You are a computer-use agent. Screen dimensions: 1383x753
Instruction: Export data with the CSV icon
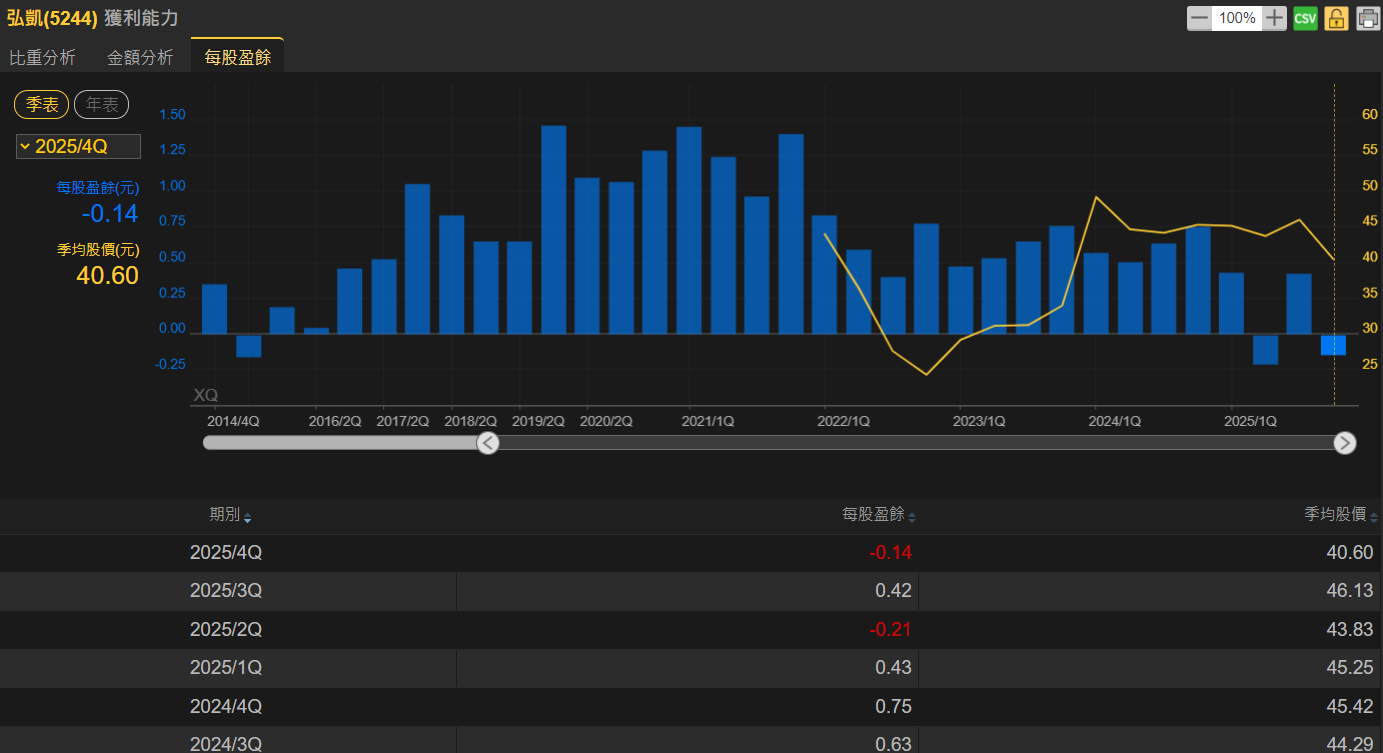[x=1305, y=18]
